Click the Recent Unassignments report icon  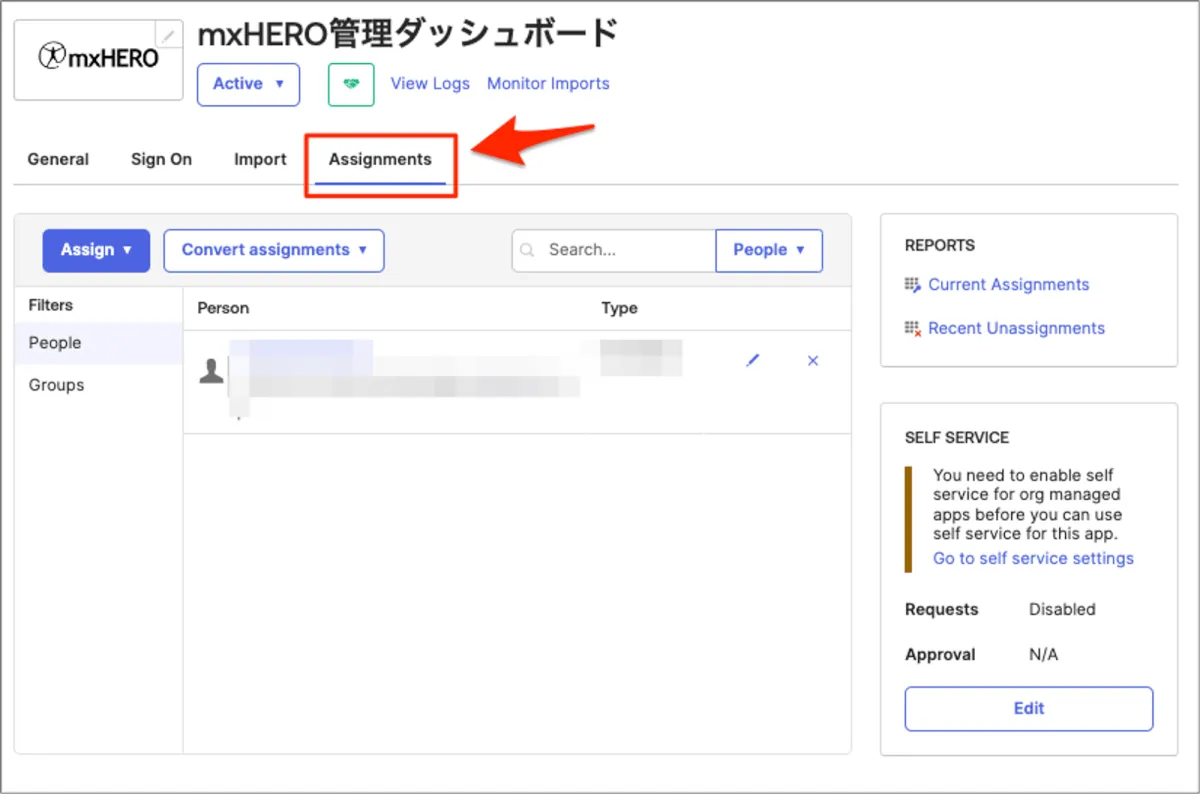(x=912, y=329)
